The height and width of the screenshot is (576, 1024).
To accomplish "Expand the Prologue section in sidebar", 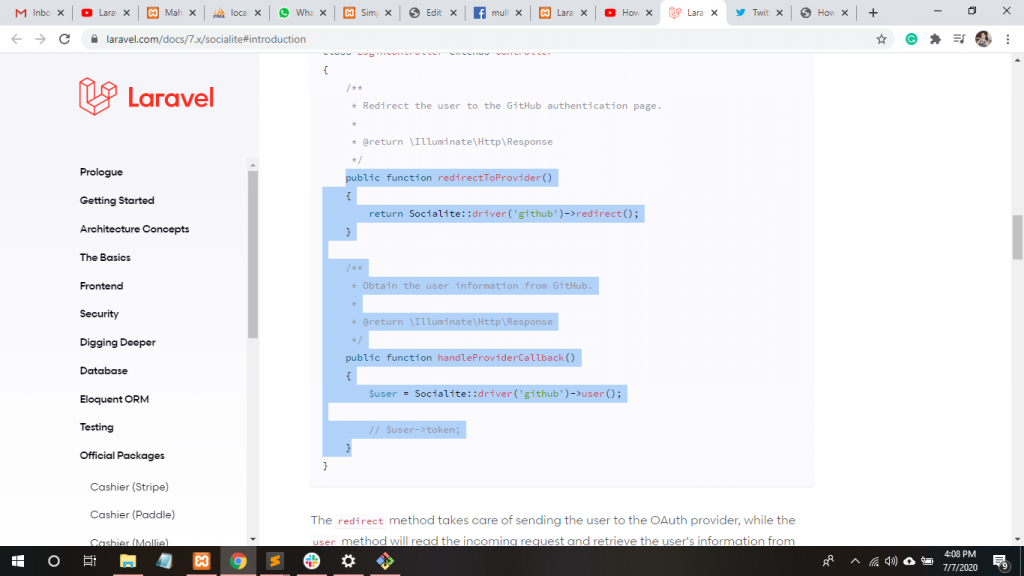I will (x=101, y=172).
